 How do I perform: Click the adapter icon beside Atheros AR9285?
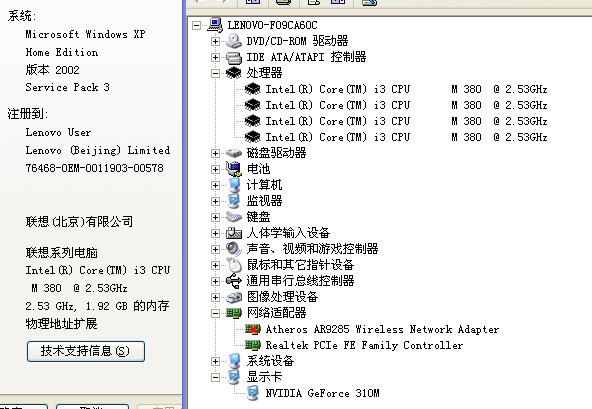[253, 329]
